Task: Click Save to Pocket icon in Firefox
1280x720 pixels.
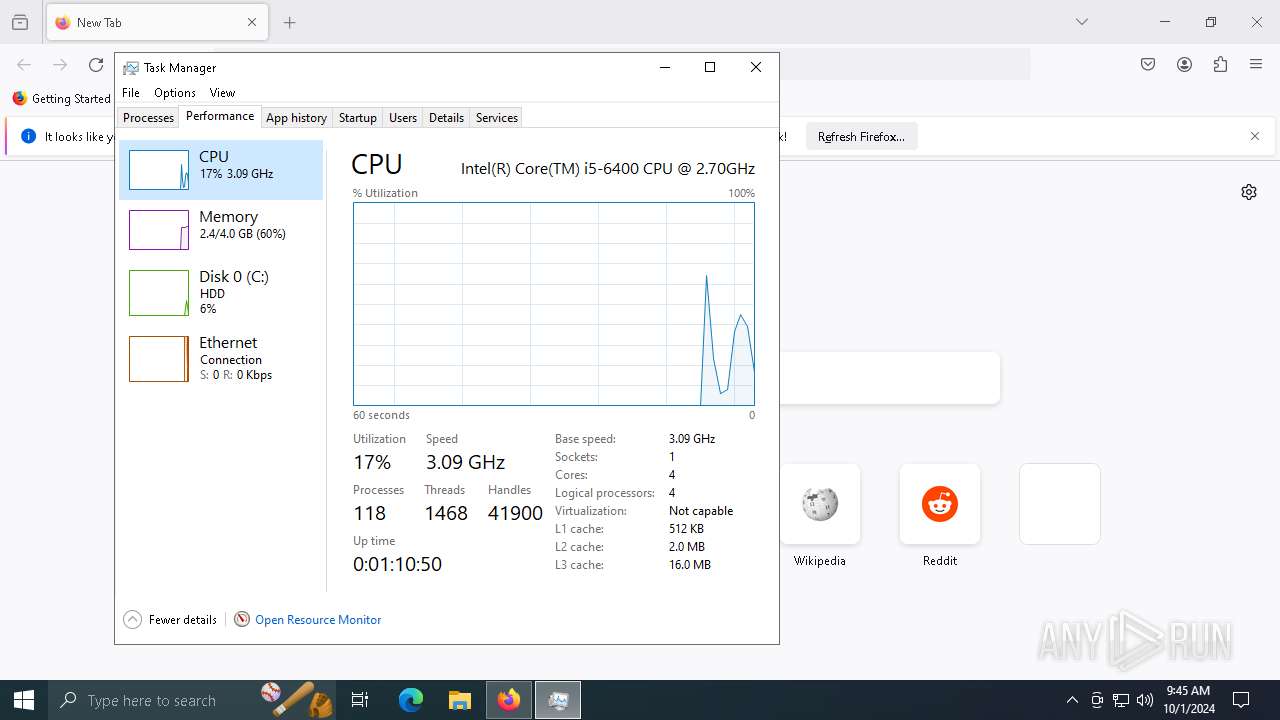Action: point(1148,64)
